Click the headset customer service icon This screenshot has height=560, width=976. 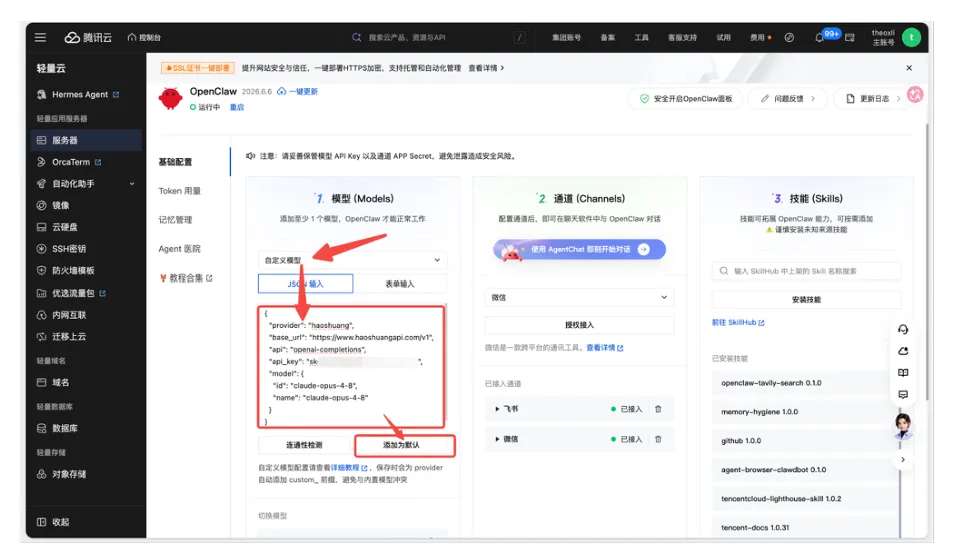903,329
